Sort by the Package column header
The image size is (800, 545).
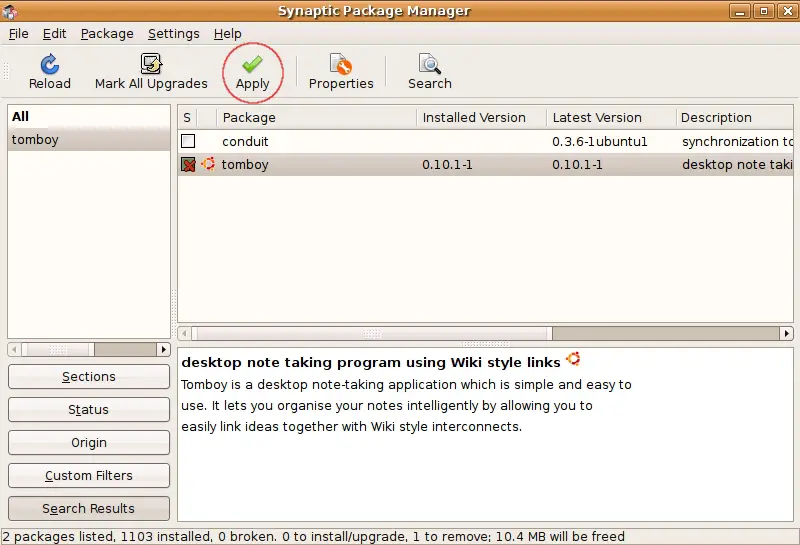[316, 117]
